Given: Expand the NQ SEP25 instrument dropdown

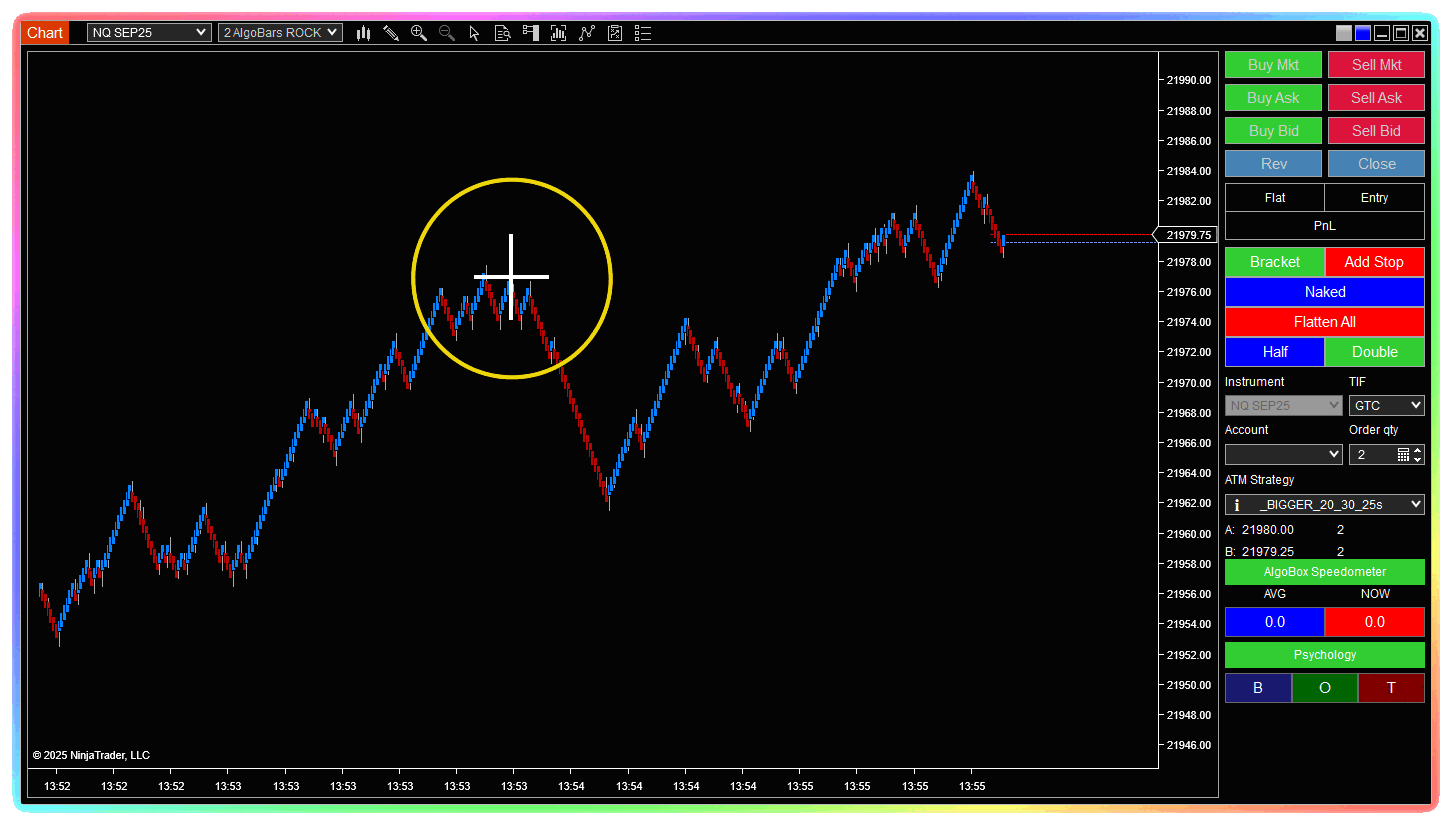Looking at the screenshot, I should coord(149,33).
